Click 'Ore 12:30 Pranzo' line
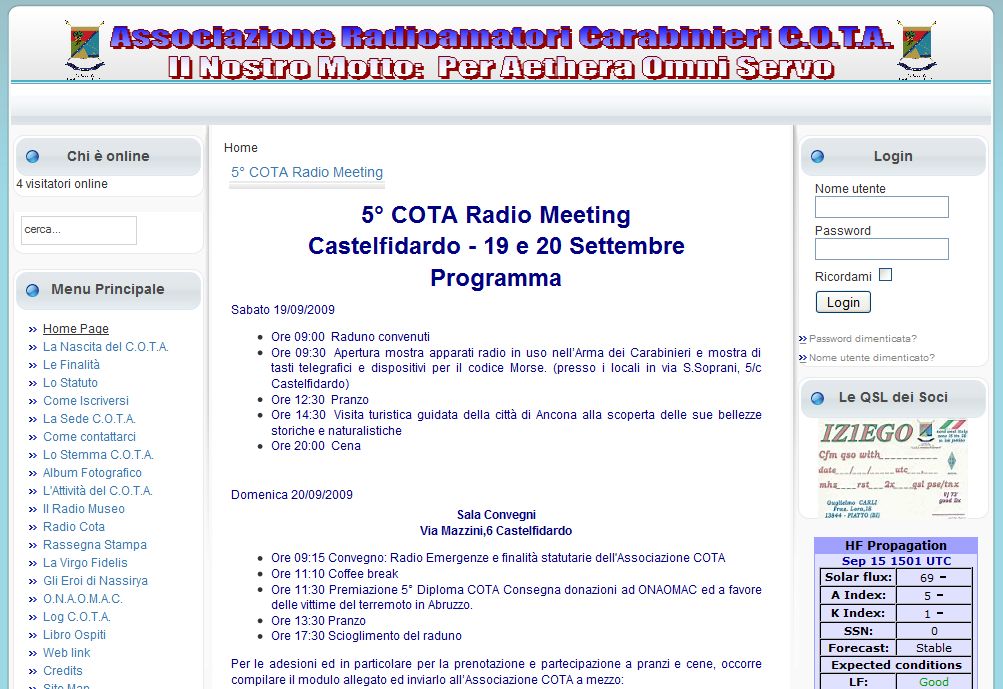Image resolution: width=1003 pixels, height=689 pixels. pyautogui.click(x=320, y=400)
